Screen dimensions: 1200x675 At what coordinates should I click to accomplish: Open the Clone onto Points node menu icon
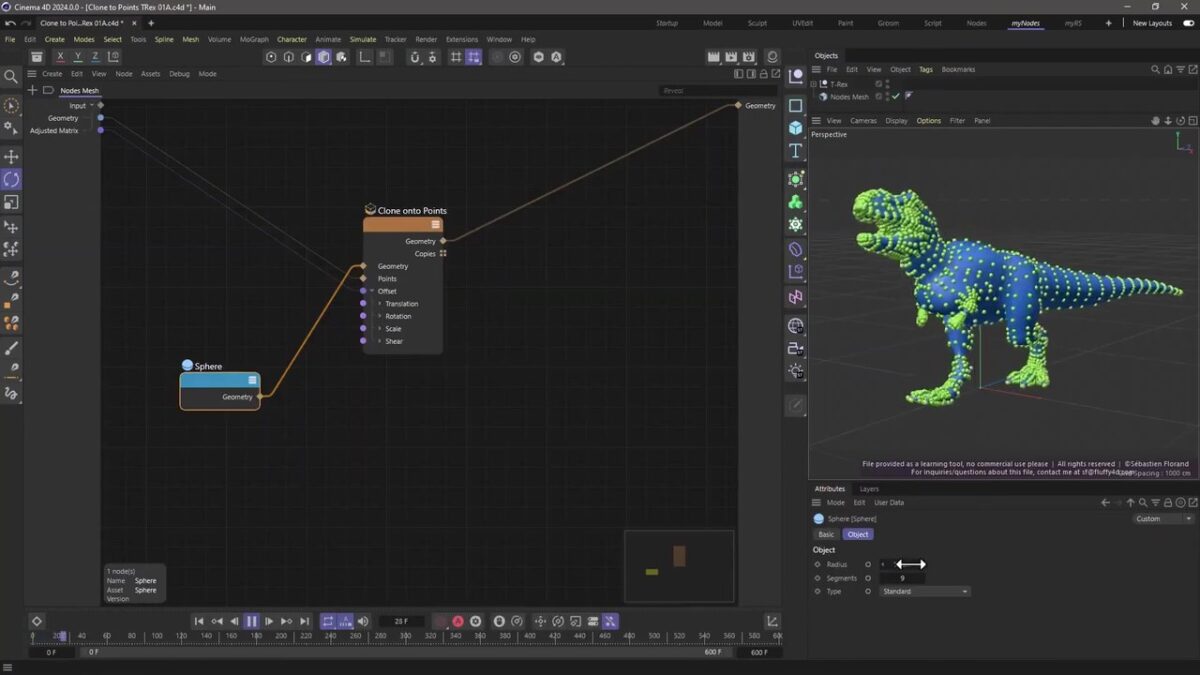(x=435, y=225)
